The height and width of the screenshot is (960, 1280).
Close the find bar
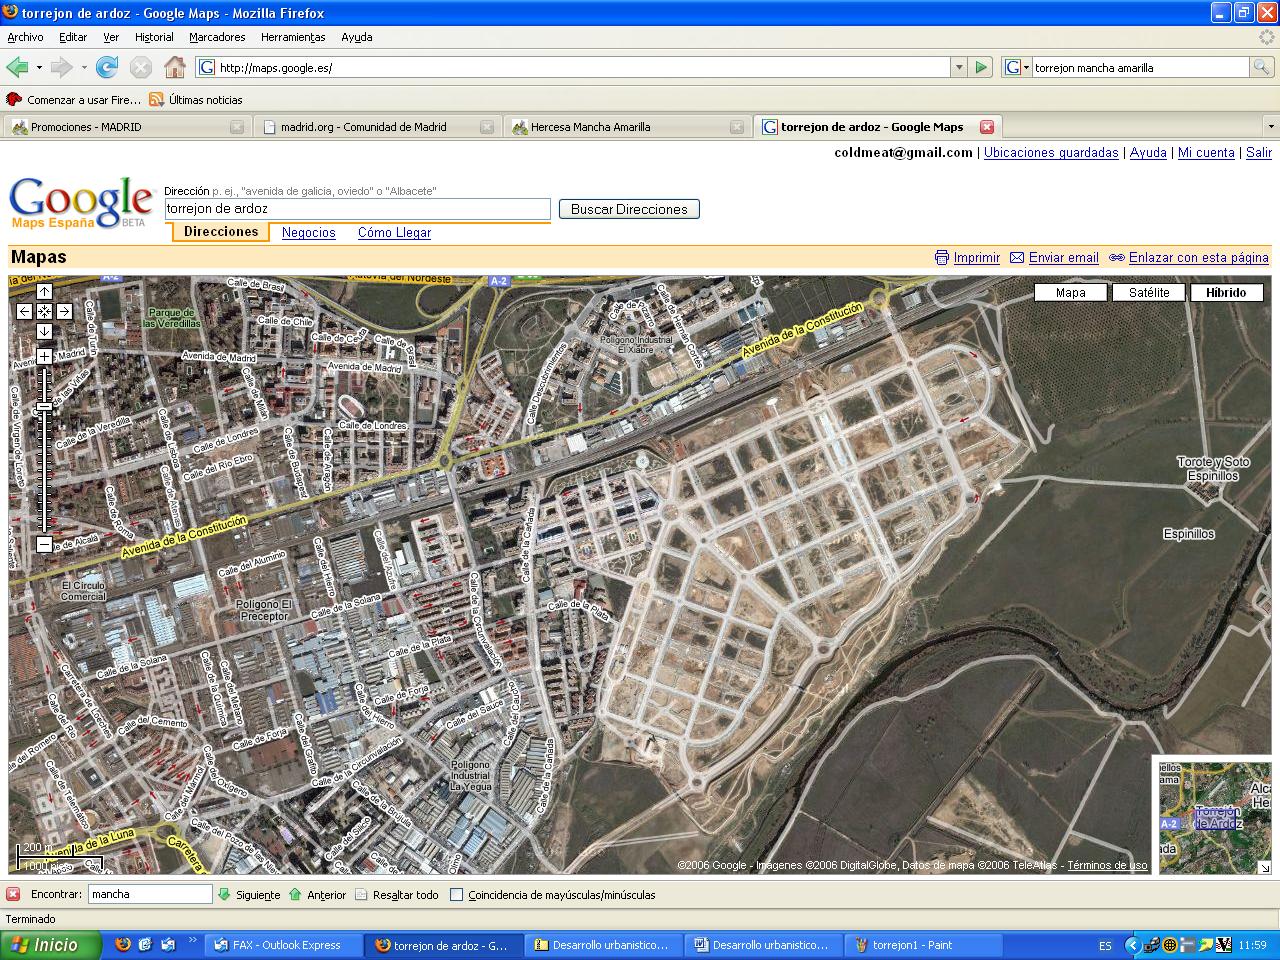(13, 894)
